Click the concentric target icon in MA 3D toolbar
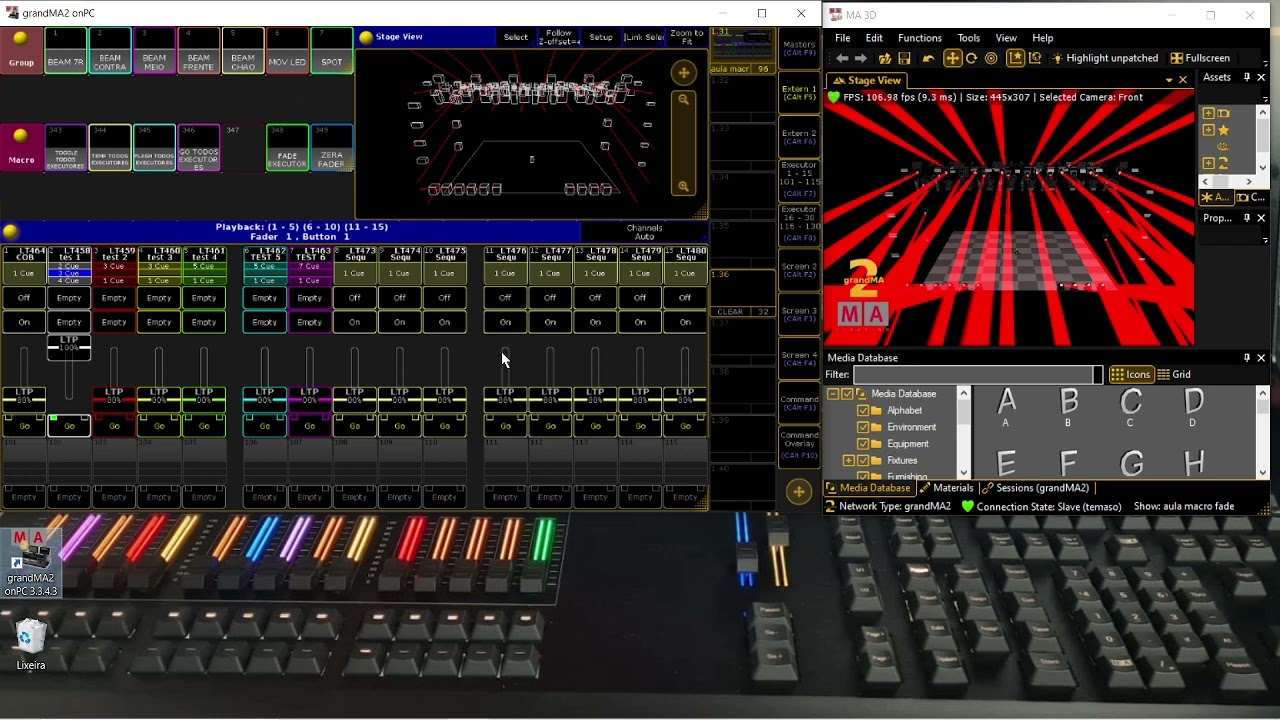 point(991,58)
